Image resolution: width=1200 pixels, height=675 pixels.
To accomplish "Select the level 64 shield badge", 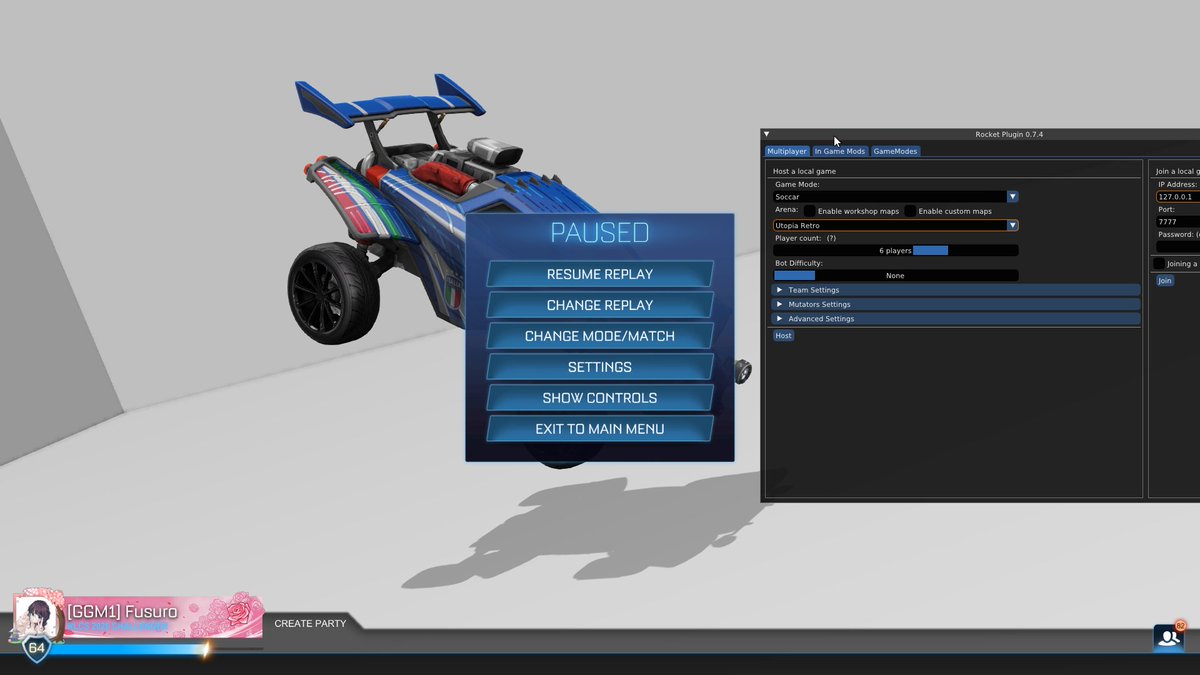I will [37, 647].
